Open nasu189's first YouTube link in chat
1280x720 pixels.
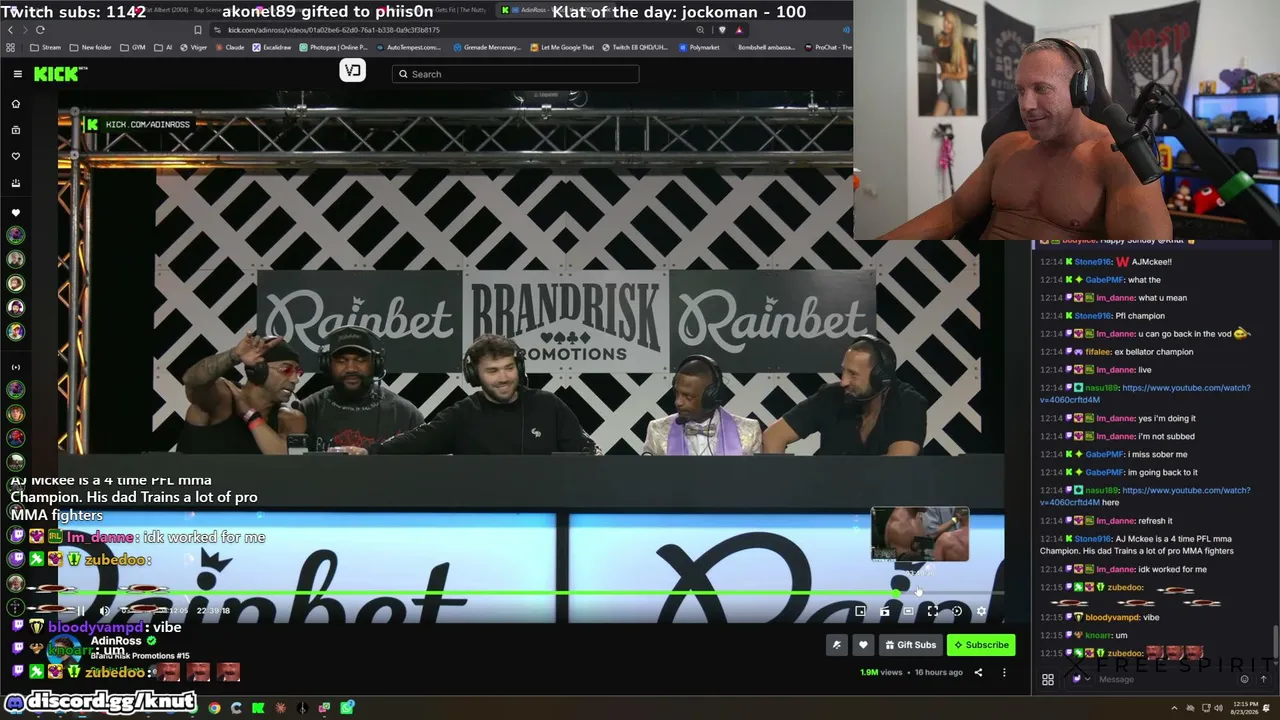[1145, 393]
